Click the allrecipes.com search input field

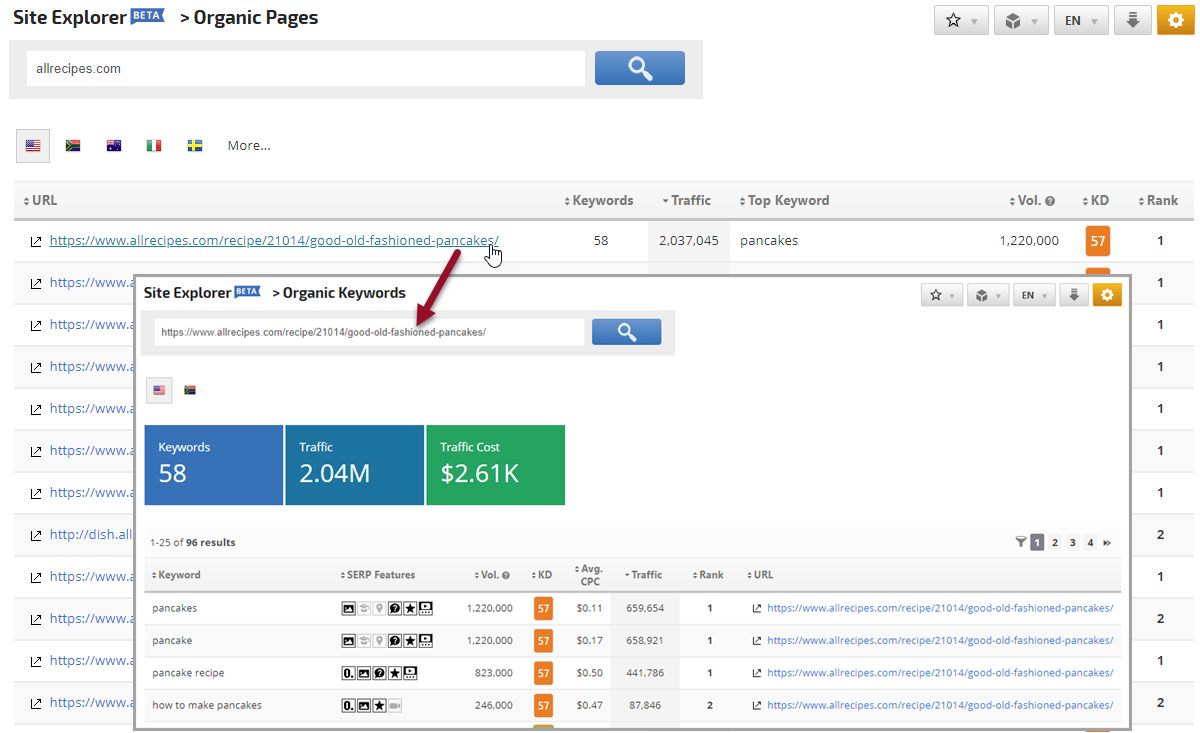coord(305,69)
